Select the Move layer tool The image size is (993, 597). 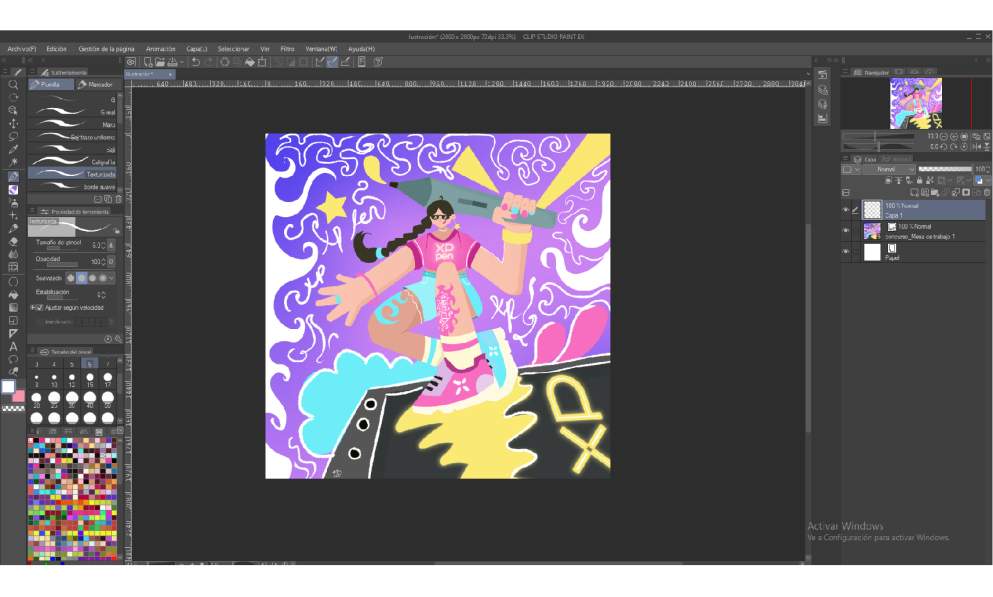pos(13,123)
